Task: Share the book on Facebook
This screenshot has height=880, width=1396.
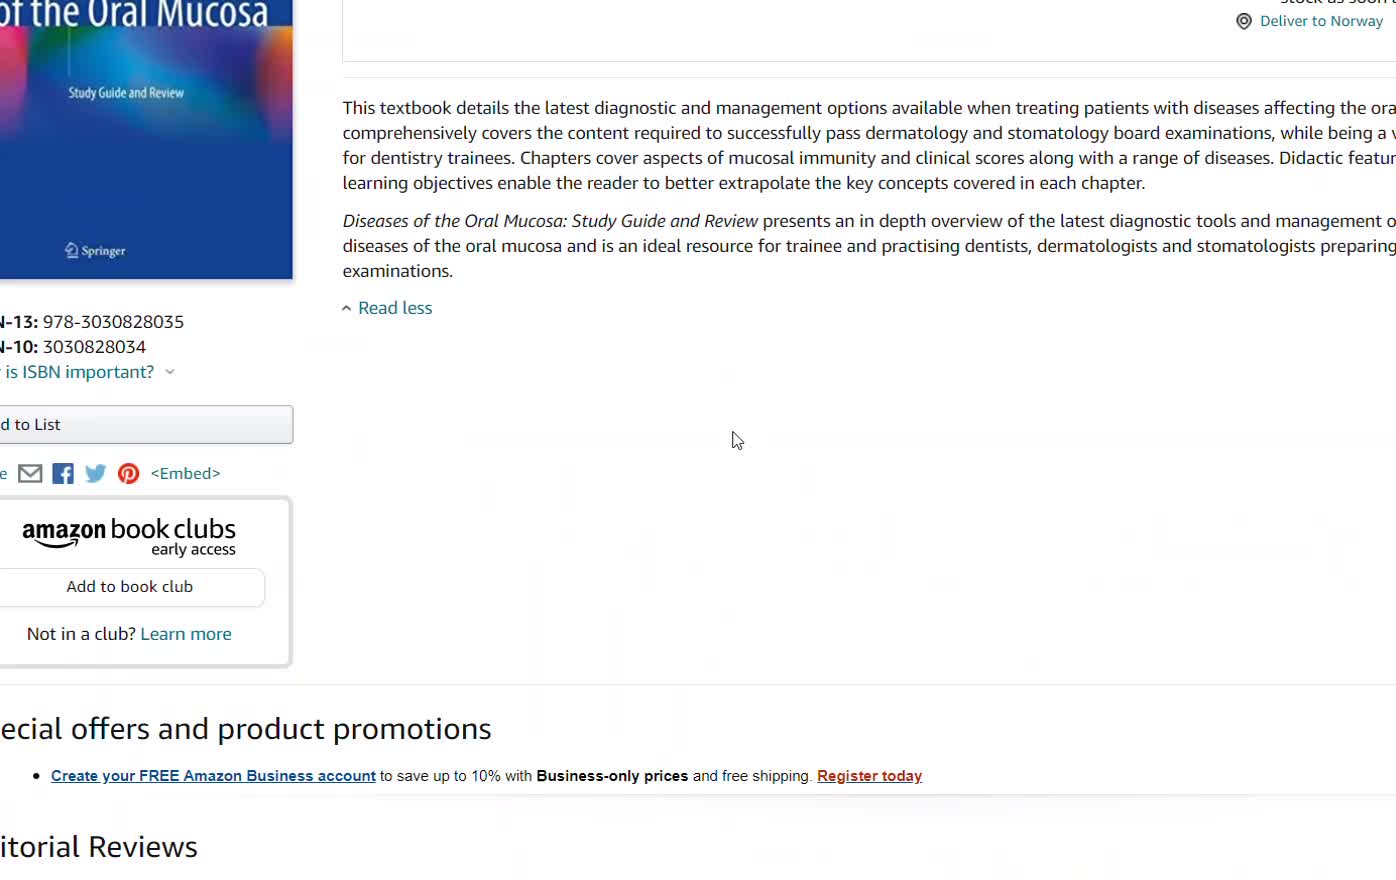Action: 63,474
